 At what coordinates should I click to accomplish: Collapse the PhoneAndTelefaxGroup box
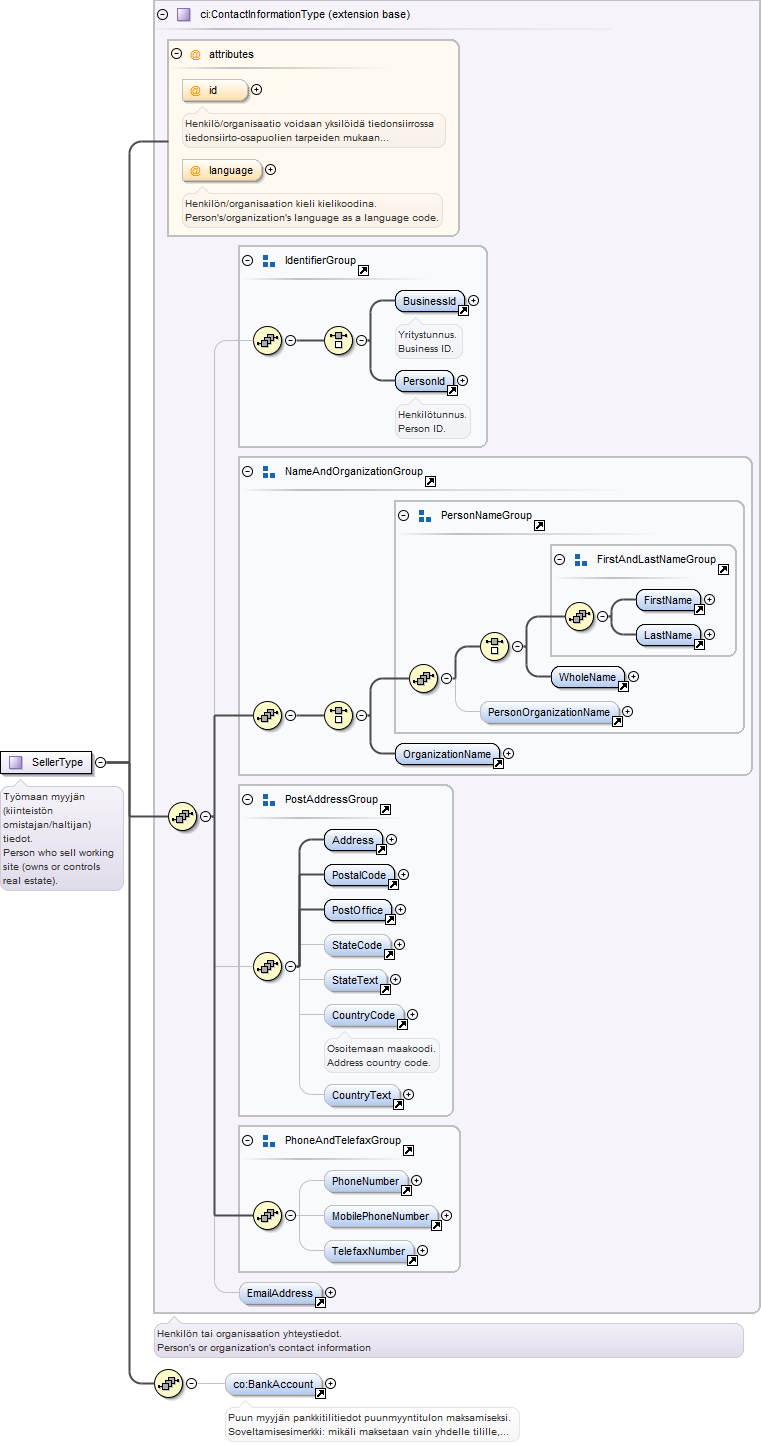248,1140
